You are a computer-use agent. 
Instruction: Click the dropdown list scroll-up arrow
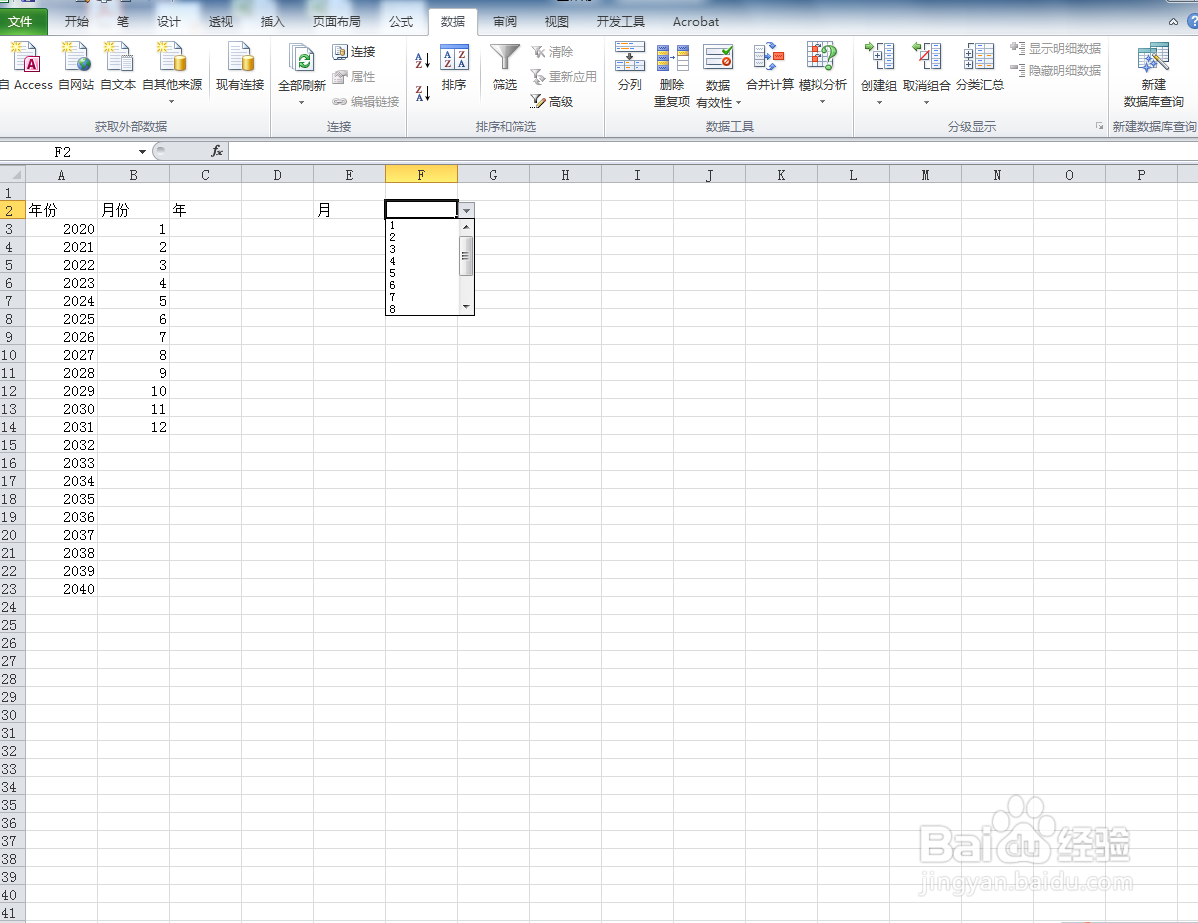pyautogui.click(x=466, y=227)
